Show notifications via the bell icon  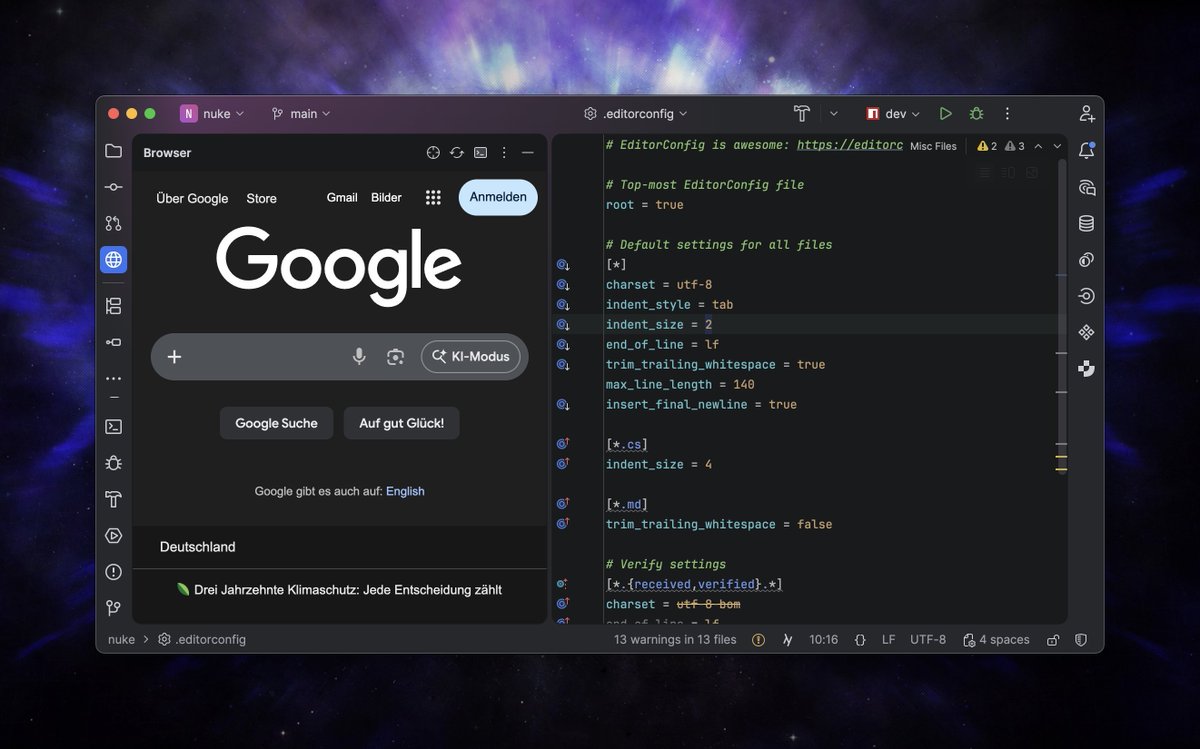1086,150
